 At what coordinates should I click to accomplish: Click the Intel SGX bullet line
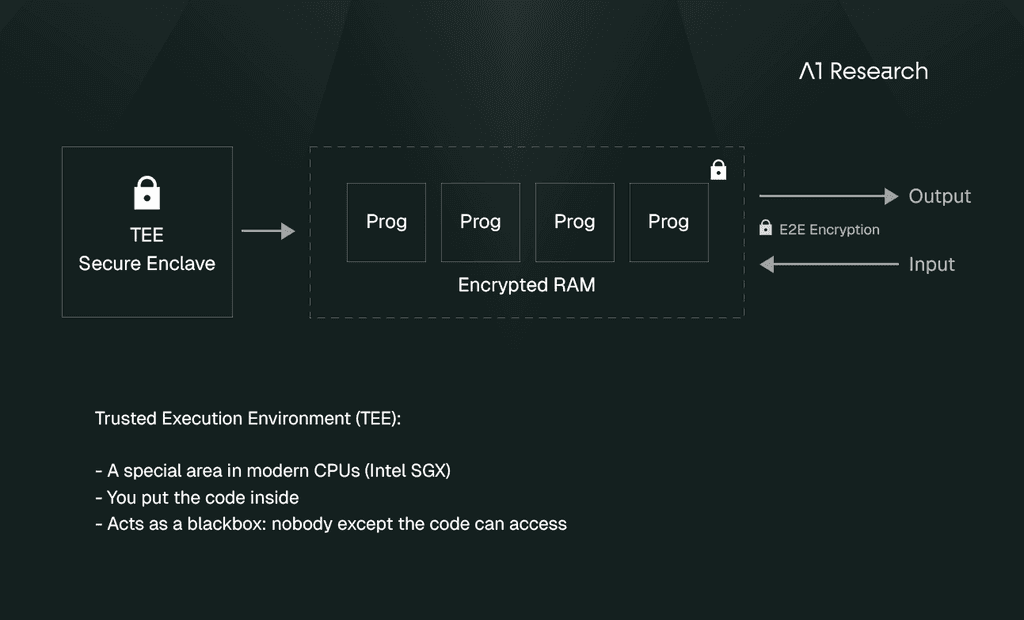(273, 470)
